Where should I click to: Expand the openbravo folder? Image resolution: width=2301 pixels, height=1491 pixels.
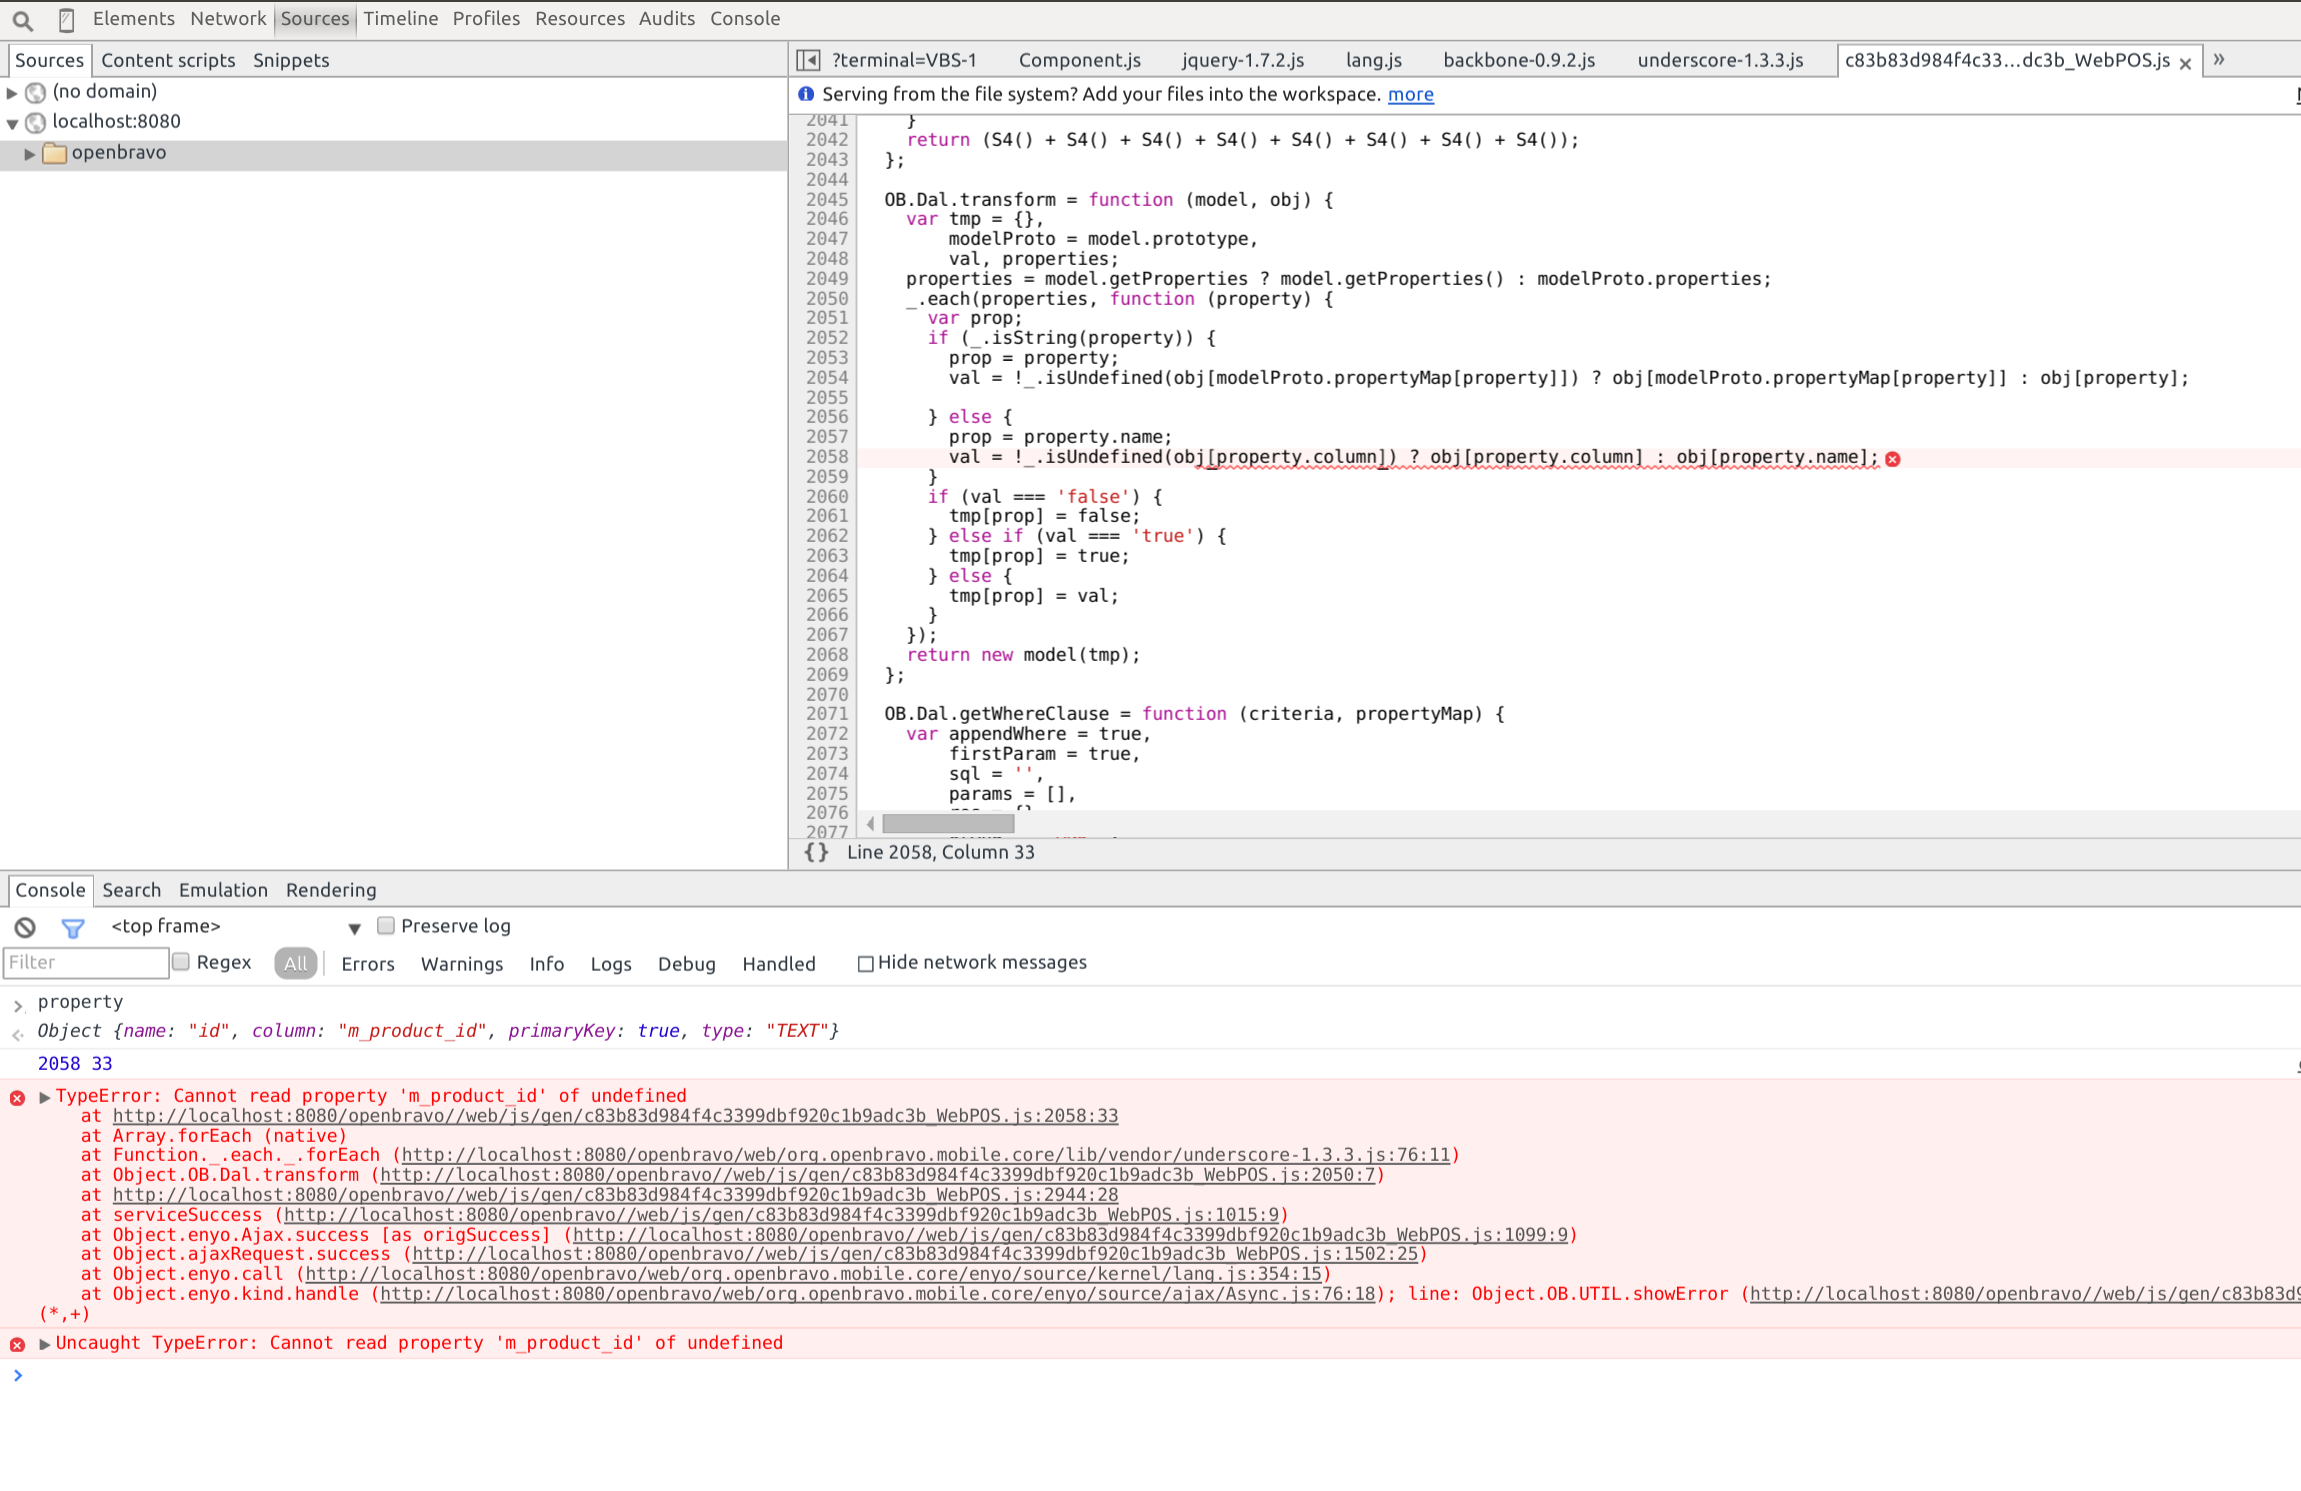point(30,153)
